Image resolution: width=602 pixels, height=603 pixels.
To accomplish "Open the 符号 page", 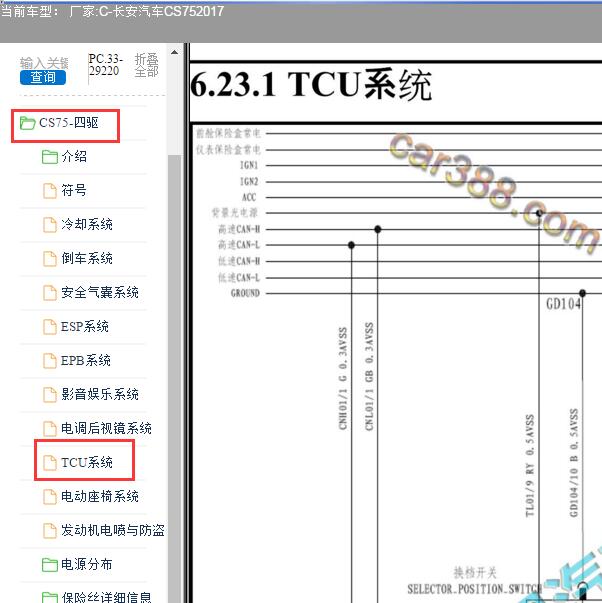I will (74, 190).
